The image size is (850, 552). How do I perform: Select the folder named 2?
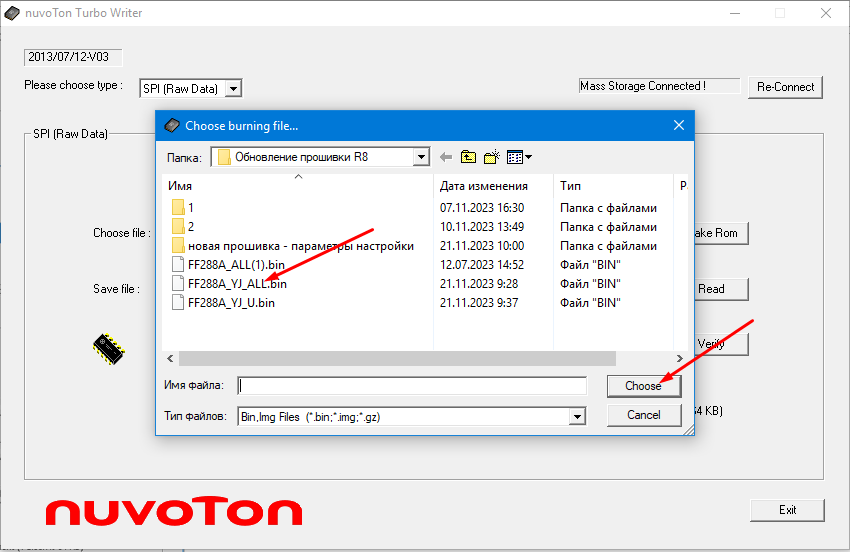(190, 227)
